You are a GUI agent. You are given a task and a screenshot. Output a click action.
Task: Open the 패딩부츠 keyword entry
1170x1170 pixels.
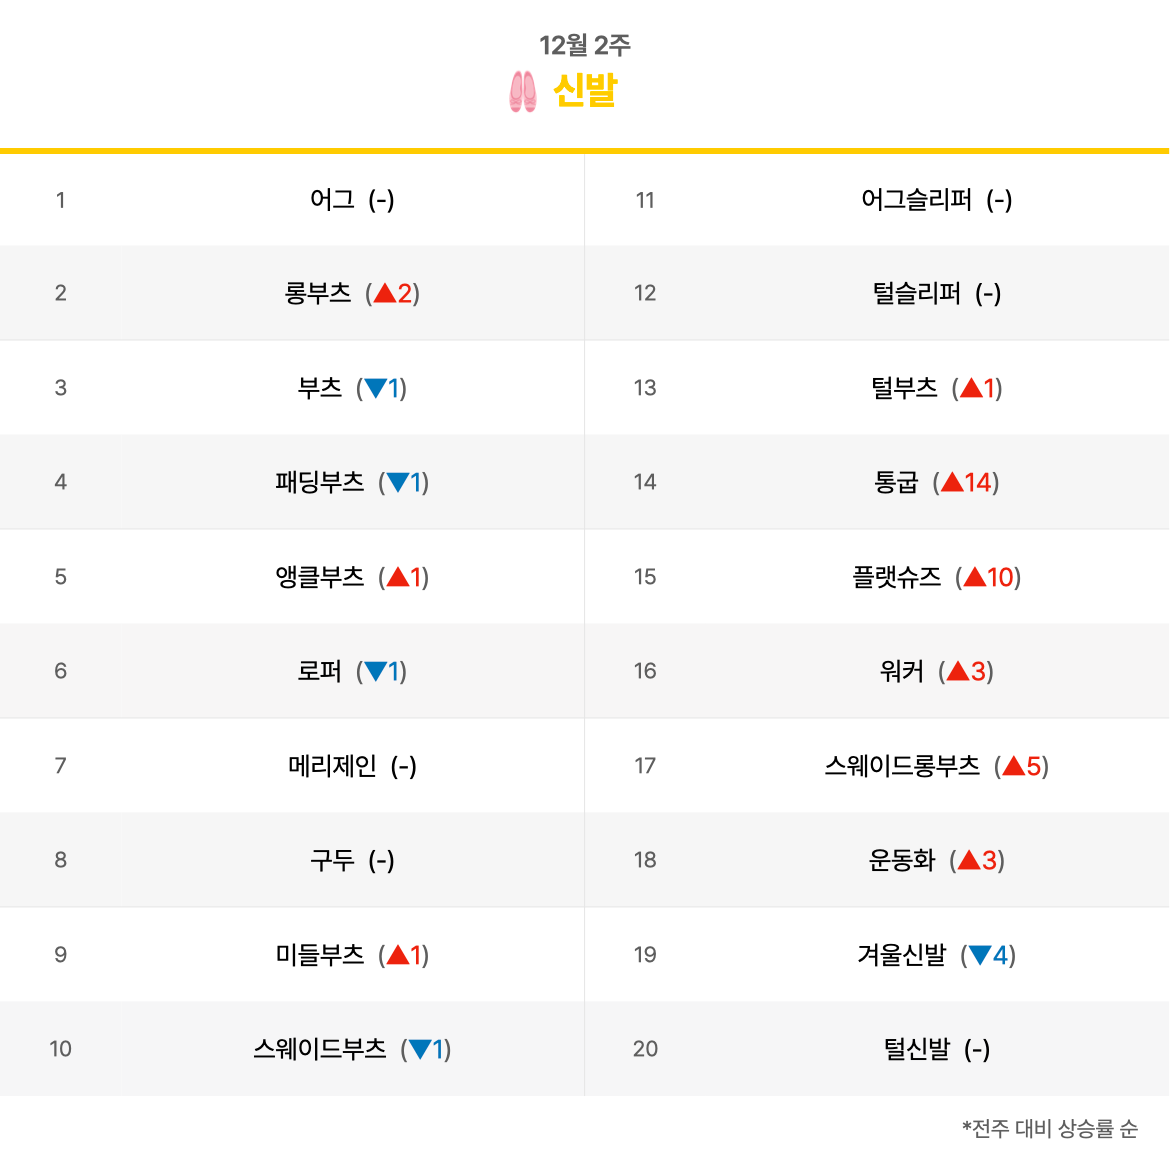[319, 482]
